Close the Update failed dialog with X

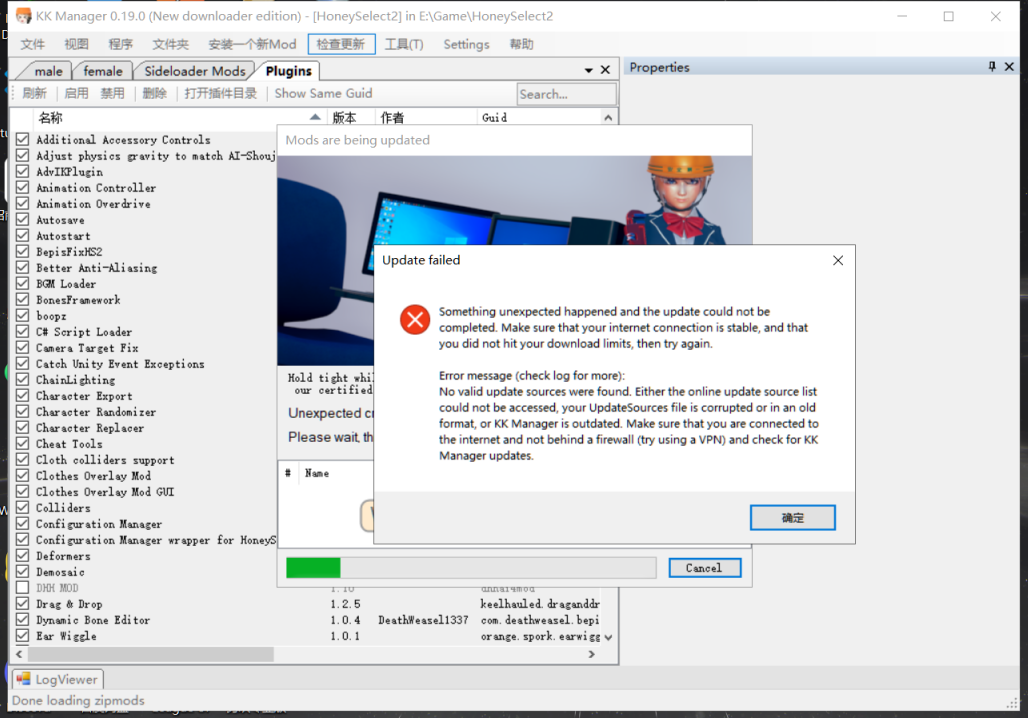coord(837,260)
